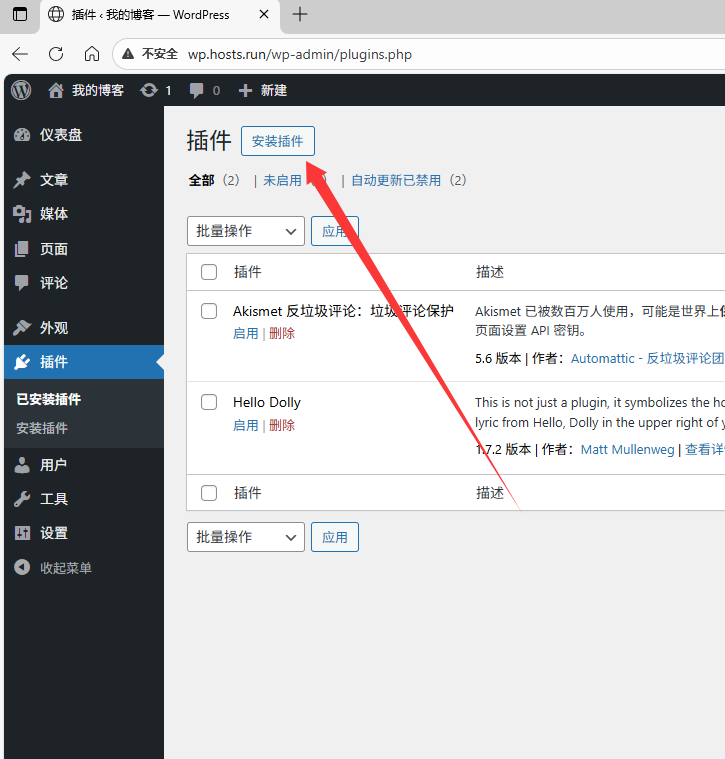
Task: Go to browser home page icon
Action: point(92,54)
